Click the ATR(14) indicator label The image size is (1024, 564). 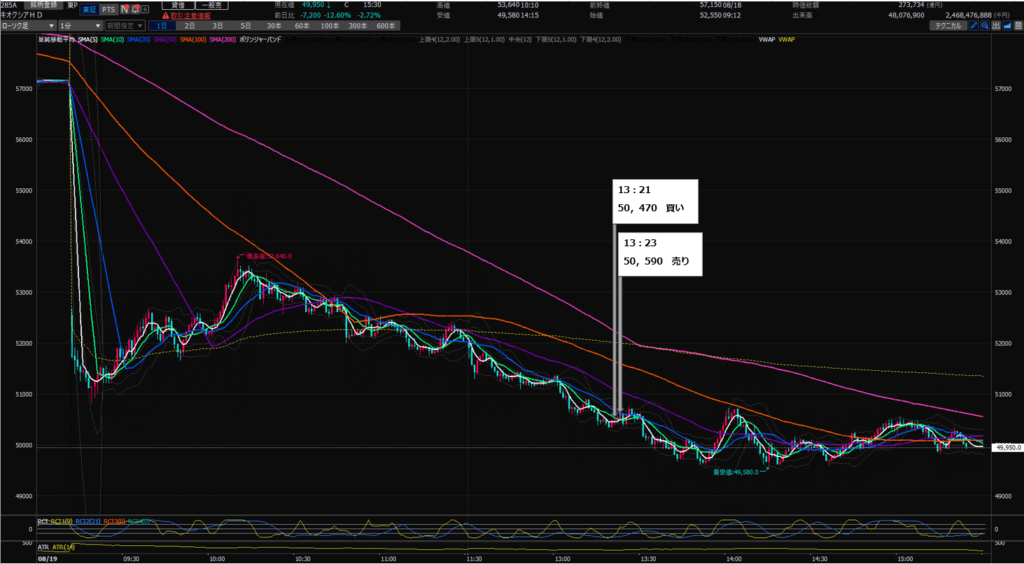(x=64, y=546)
